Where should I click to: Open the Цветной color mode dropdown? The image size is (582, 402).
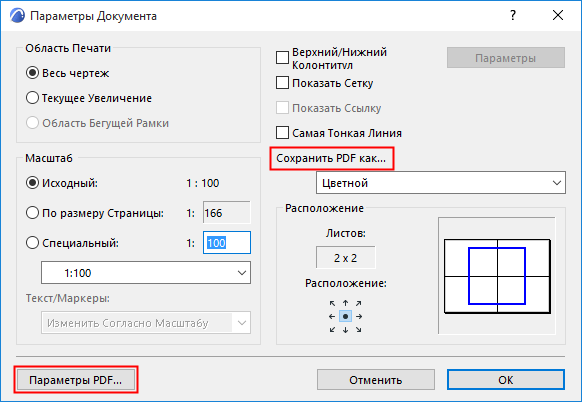tap(441, 183)
